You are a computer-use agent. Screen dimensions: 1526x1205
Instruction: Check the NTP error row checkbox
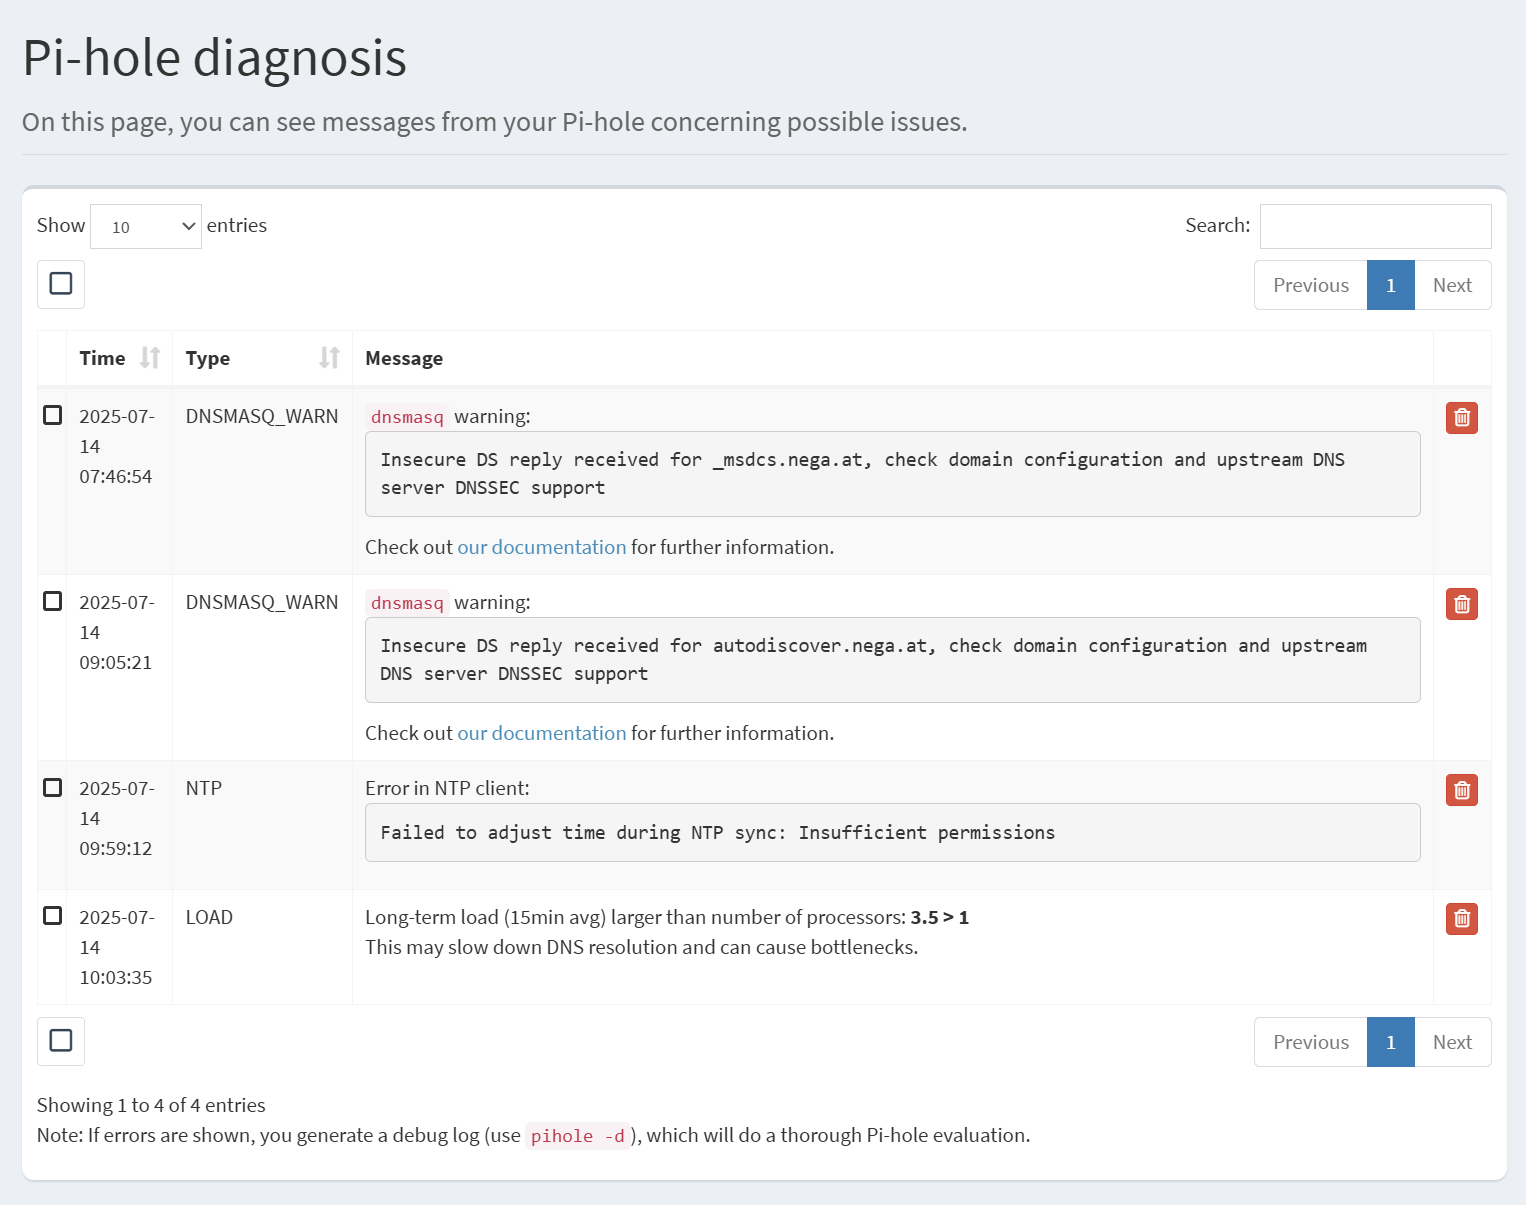pyautogui.click(x=53, y=787)
